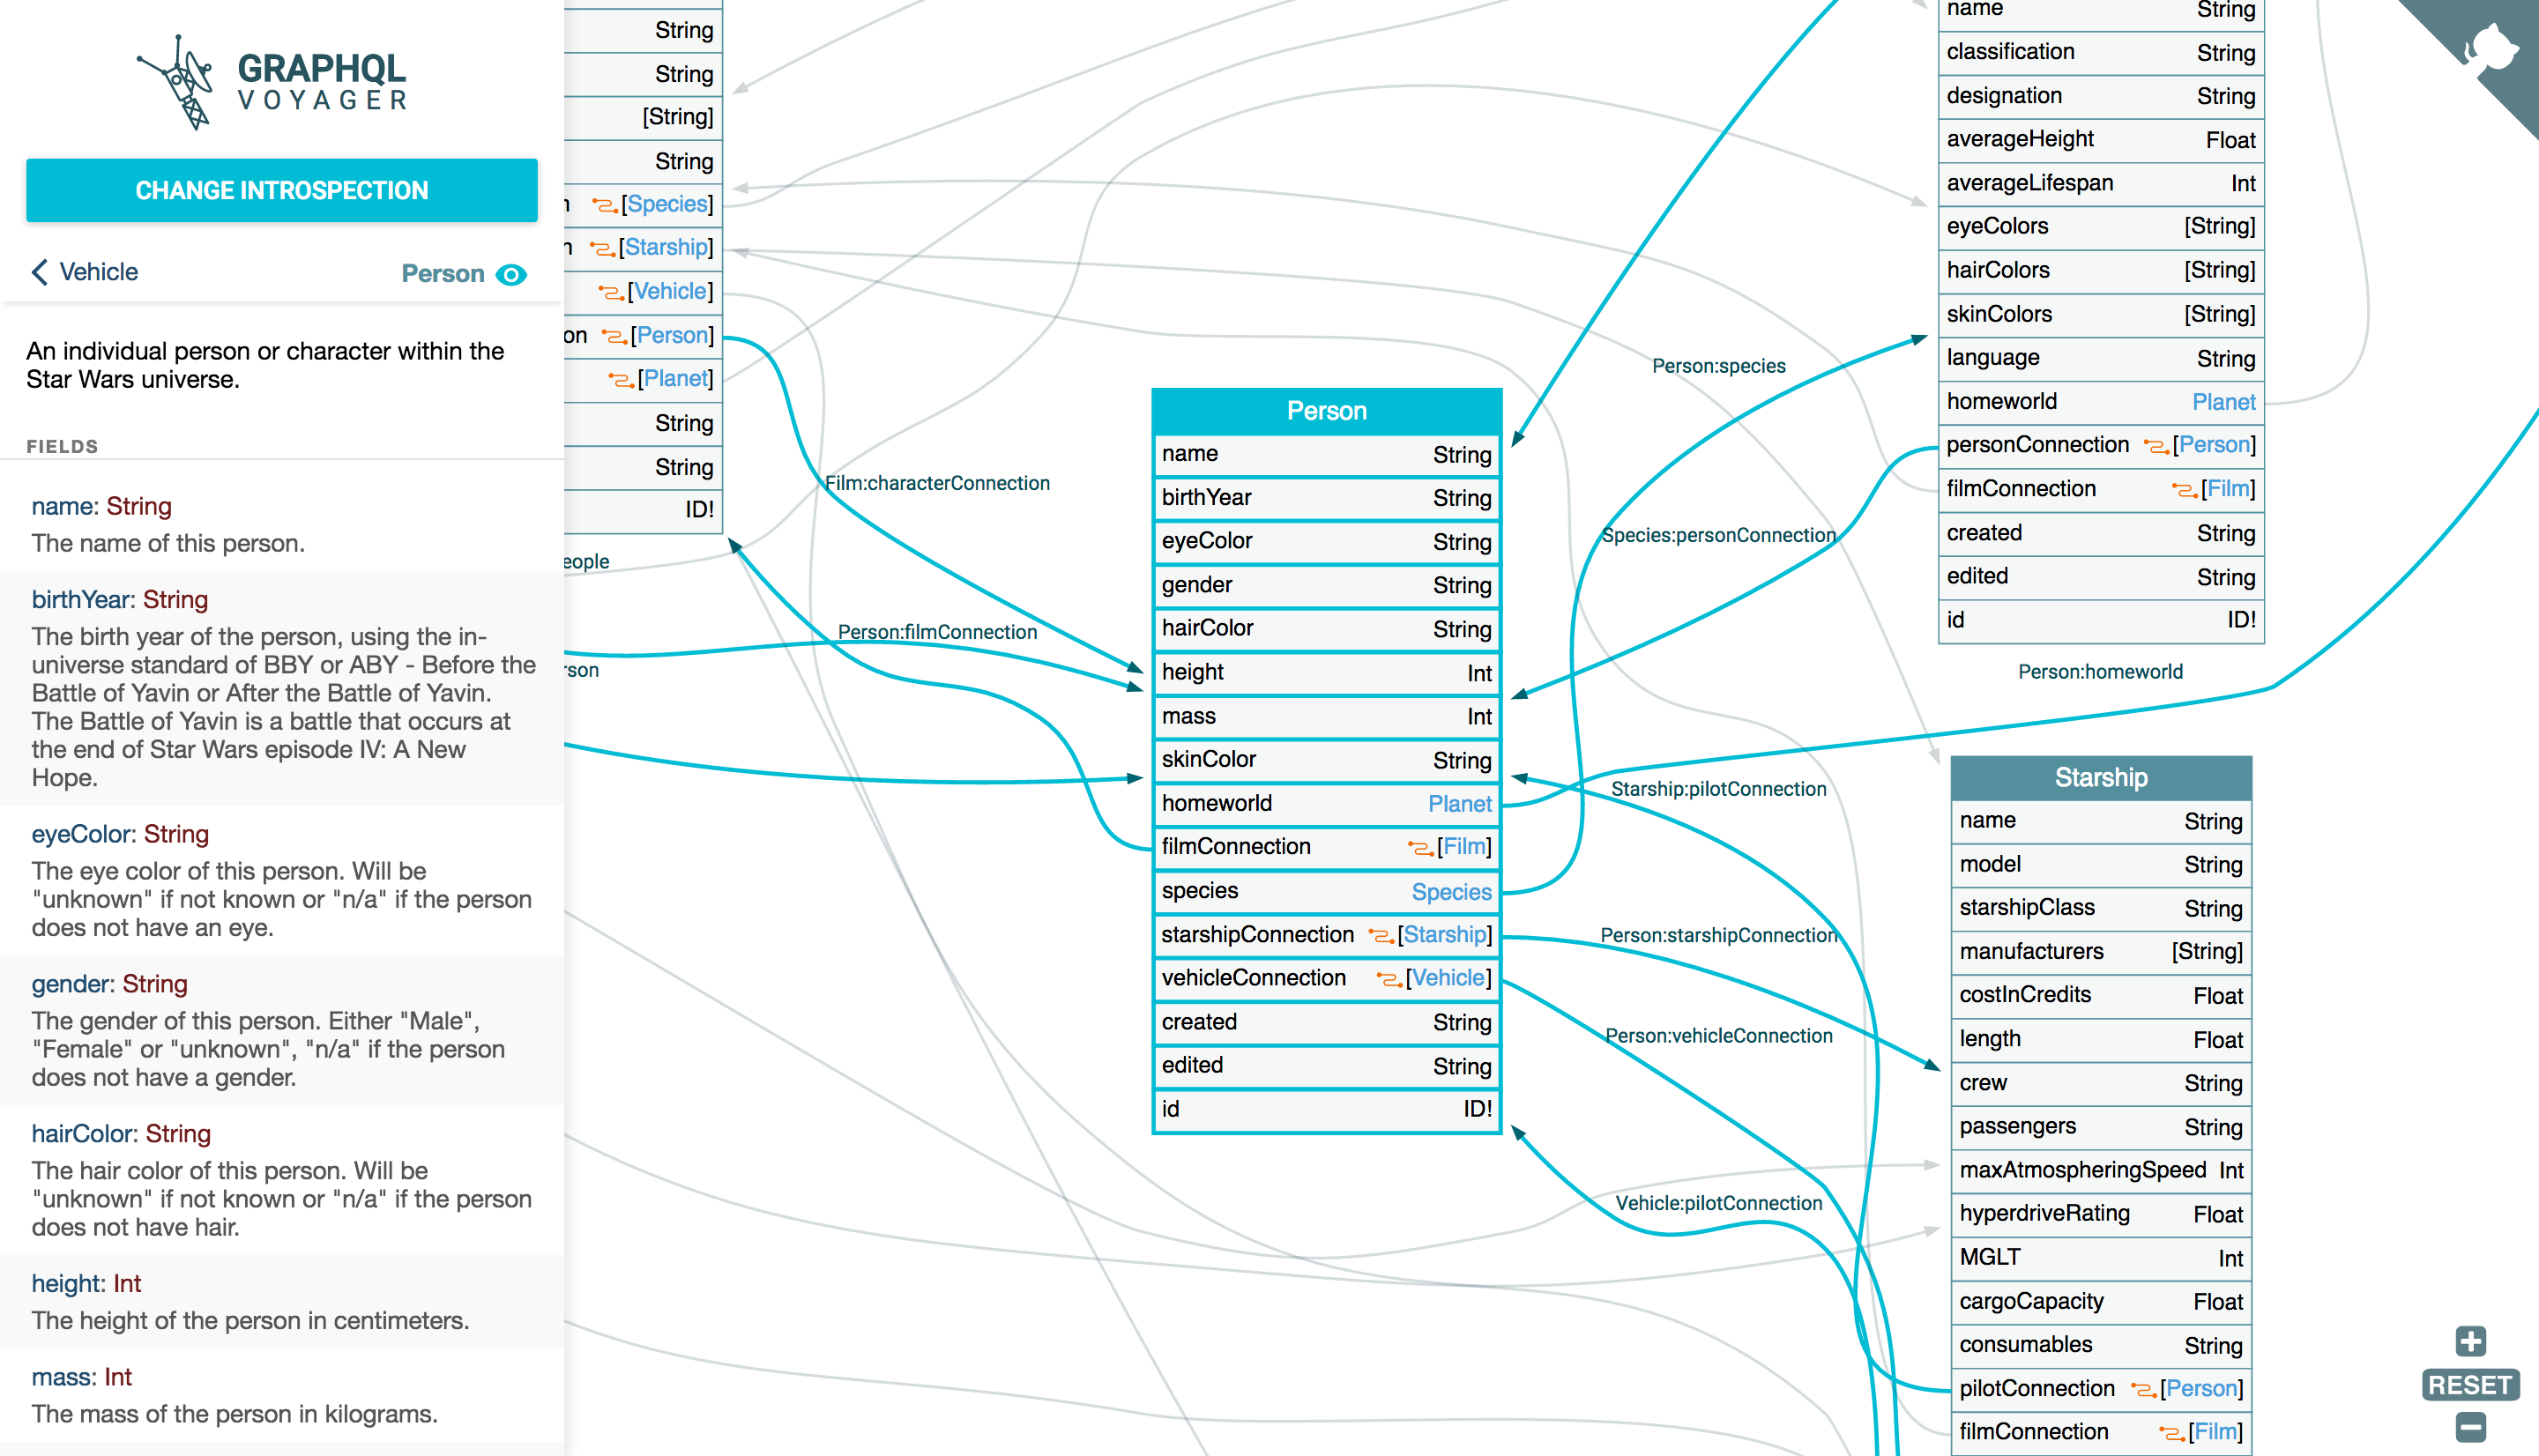Open the Species type from Person's species field
The image size is (2539, 1456).
(x=1451, y=891)
